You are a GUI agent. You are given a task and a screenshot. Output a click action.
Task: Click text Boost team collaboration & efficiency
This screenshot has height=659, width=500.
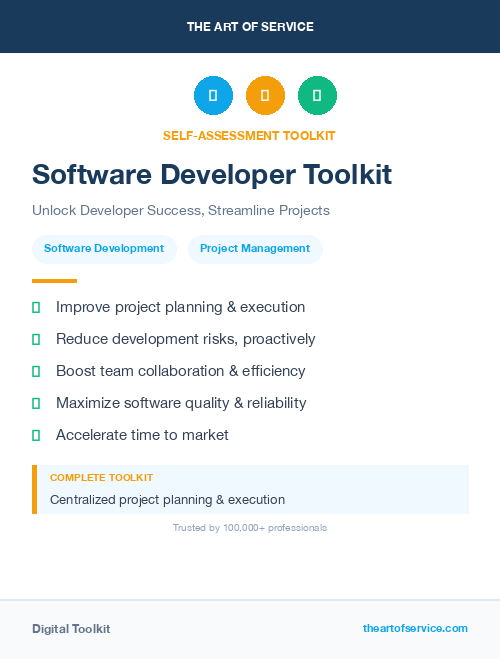[x=181, y=371]
